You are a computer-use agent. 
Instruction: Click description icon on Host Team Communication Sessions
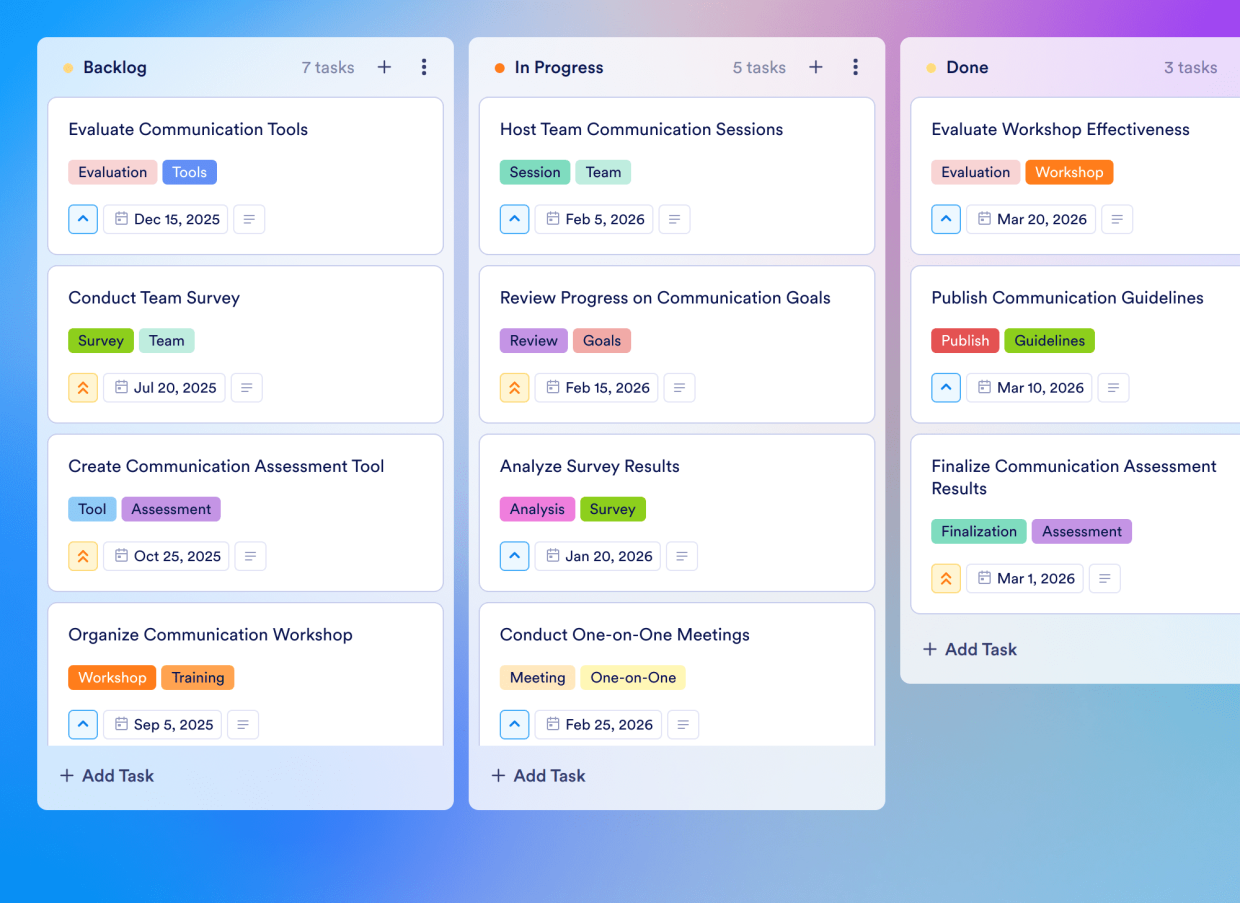coord(674,219)
